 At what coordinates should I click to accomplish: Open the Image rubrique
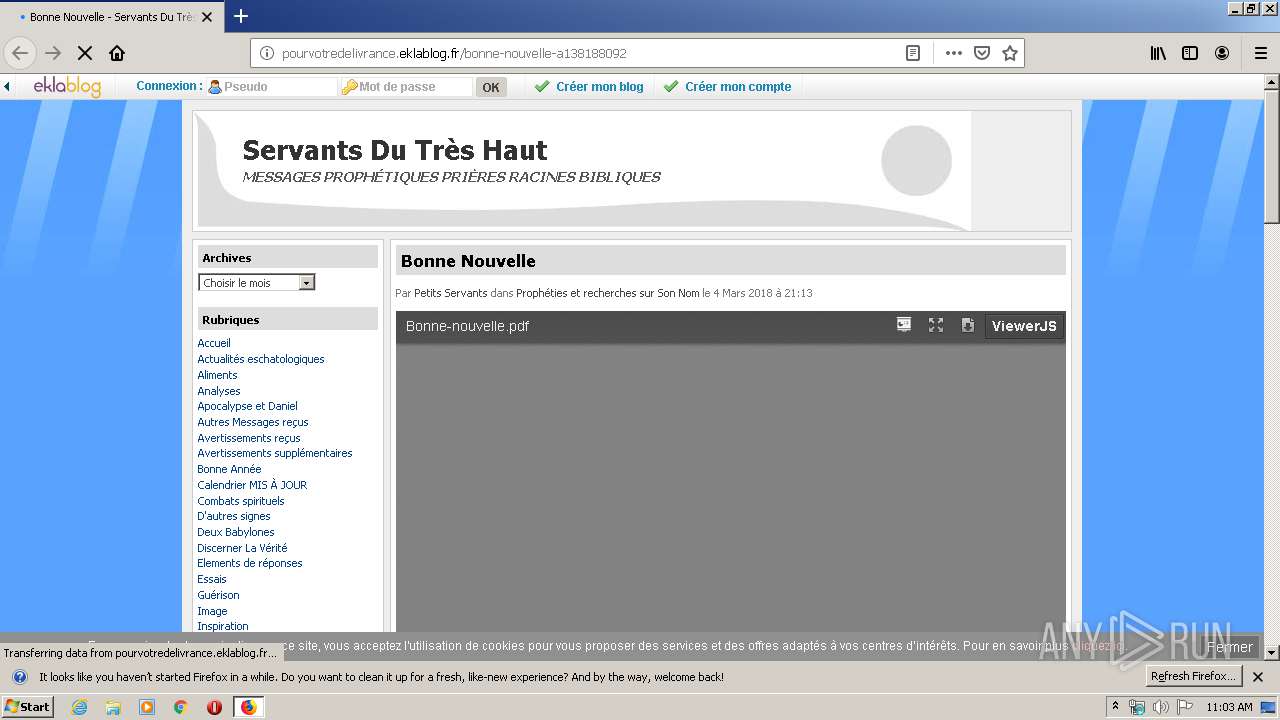pyautogui.click(x=212, y=611)
